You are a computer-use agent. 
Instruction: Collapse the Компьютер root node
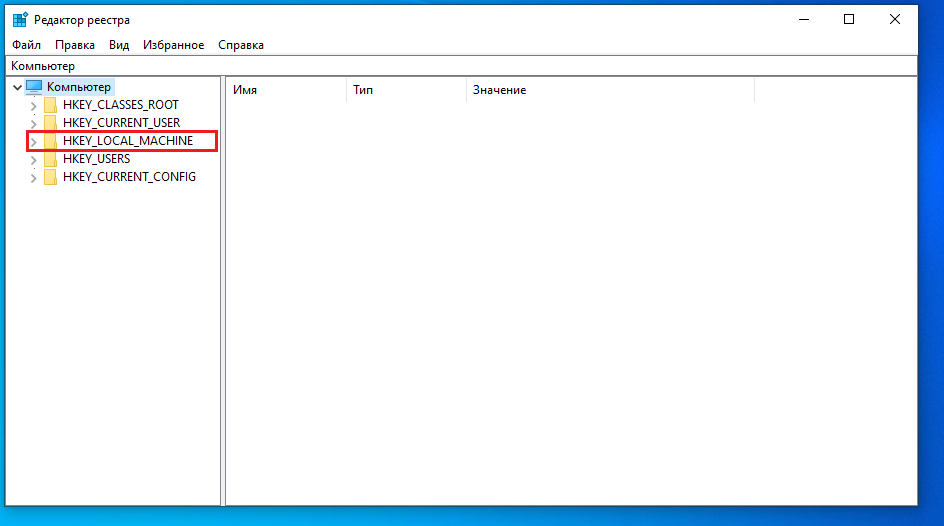pyautogui.click(x=17, y=88)
